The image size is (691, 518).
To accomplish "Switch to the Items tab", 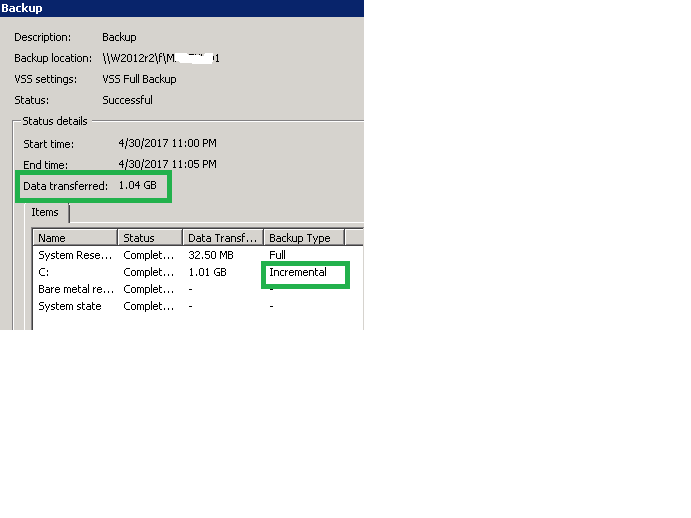I will [45, 212].
